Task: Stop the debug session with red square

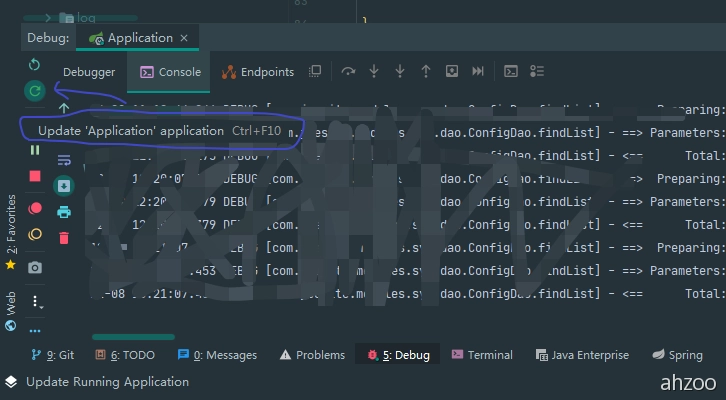Action: click(35, 176)
